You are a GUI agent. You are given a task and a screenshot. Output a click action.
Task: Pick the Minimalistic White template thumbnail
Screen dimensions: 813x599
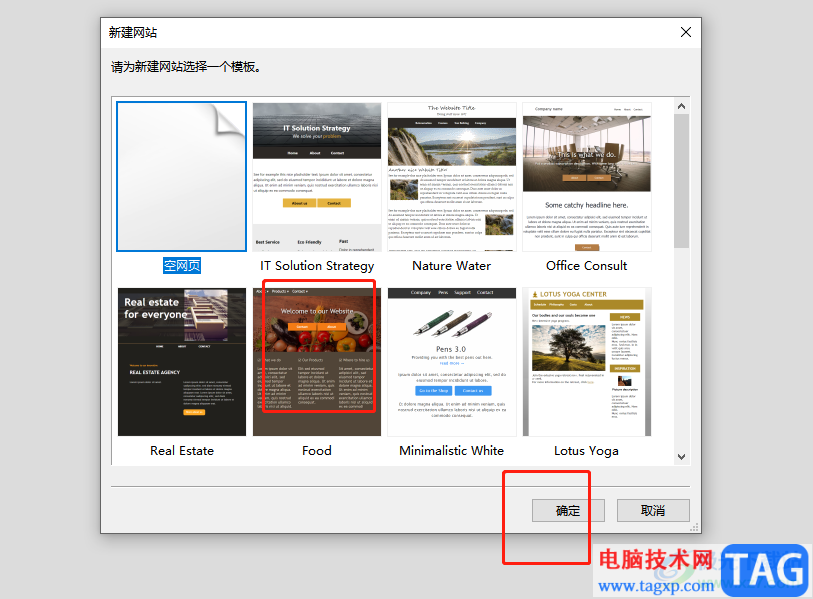pyautogui.click(x=452, y=362)
